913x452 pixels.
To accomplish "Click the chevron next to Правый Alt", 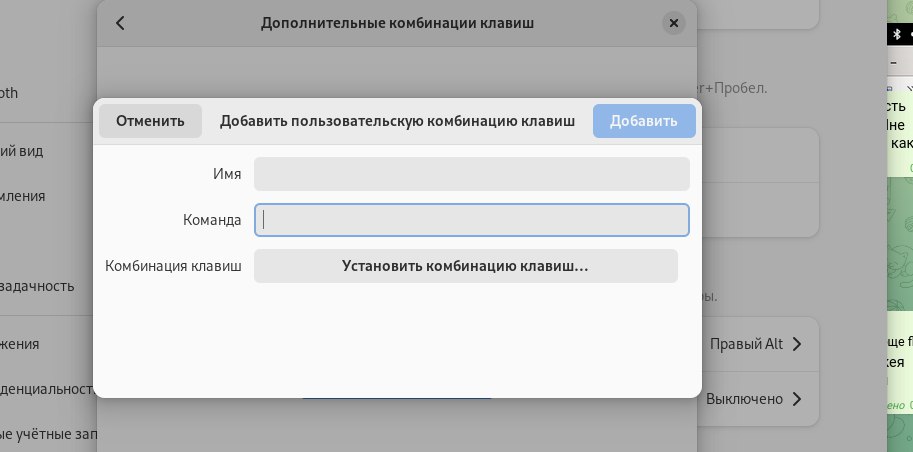I will pos(797,345).
